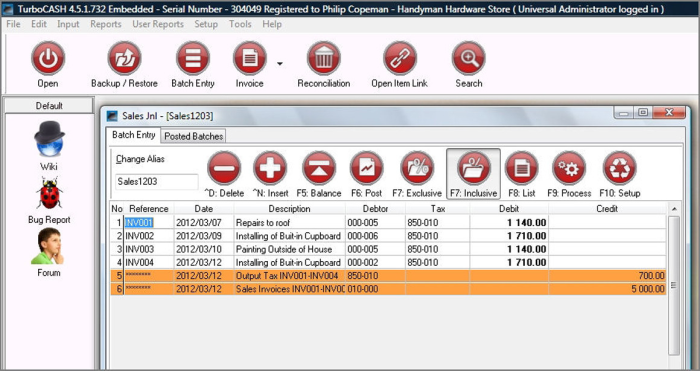Select the INV003 reference cell
Viewport: 700px width, 371px height.
tap(149, 249)
